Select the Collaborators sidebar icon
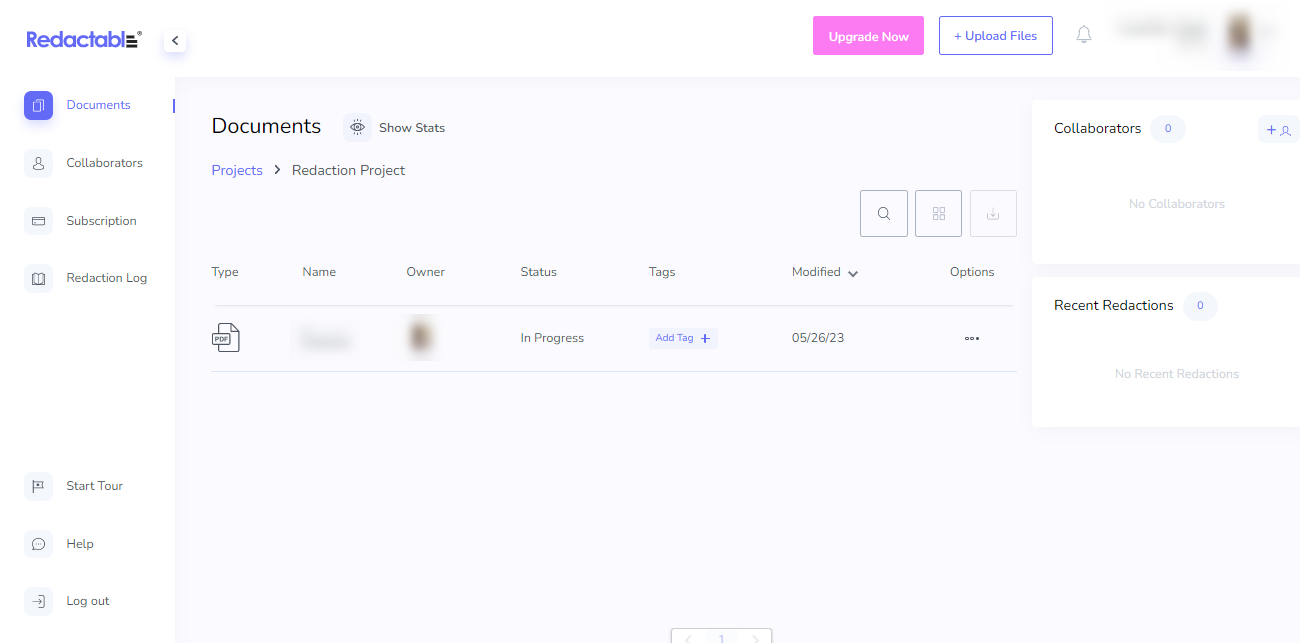This screenshot has width=1300, height=643. point(38,163)
